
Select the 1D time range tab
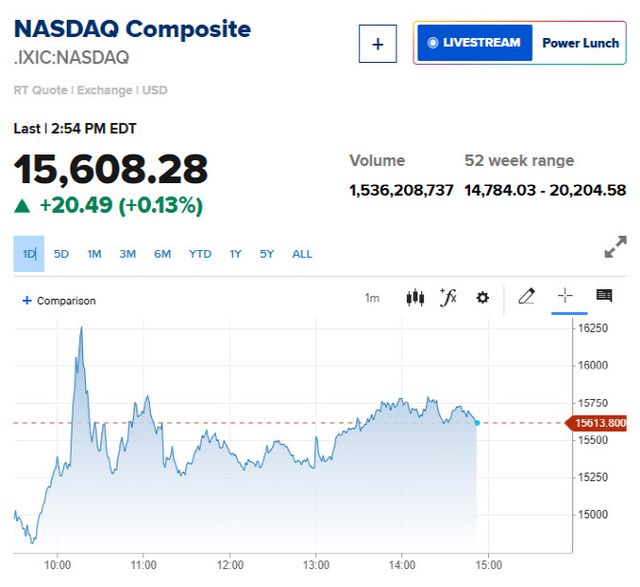point(30,254)
